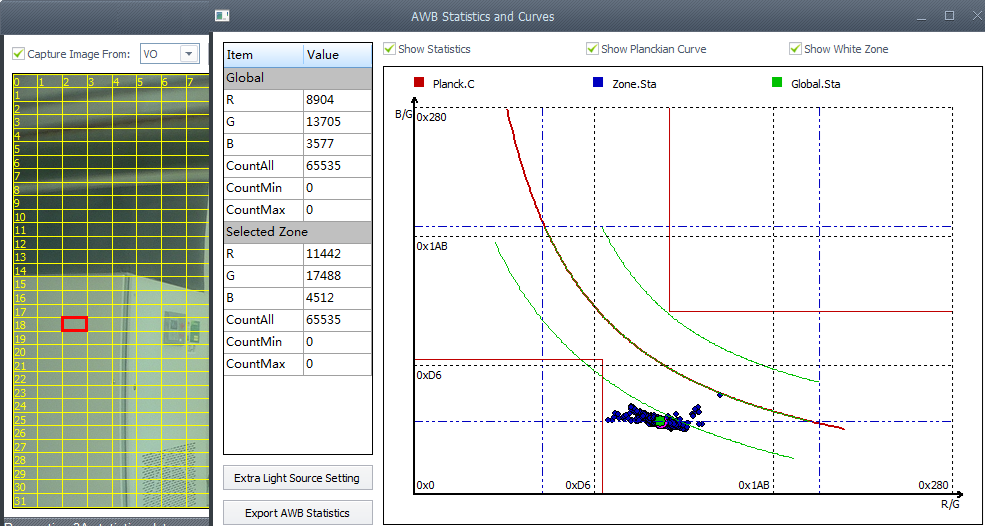Viewport: 985px width, 526px height.
Task: Select the red highlighted zone in image grid
Action: [x=74, y=324]
